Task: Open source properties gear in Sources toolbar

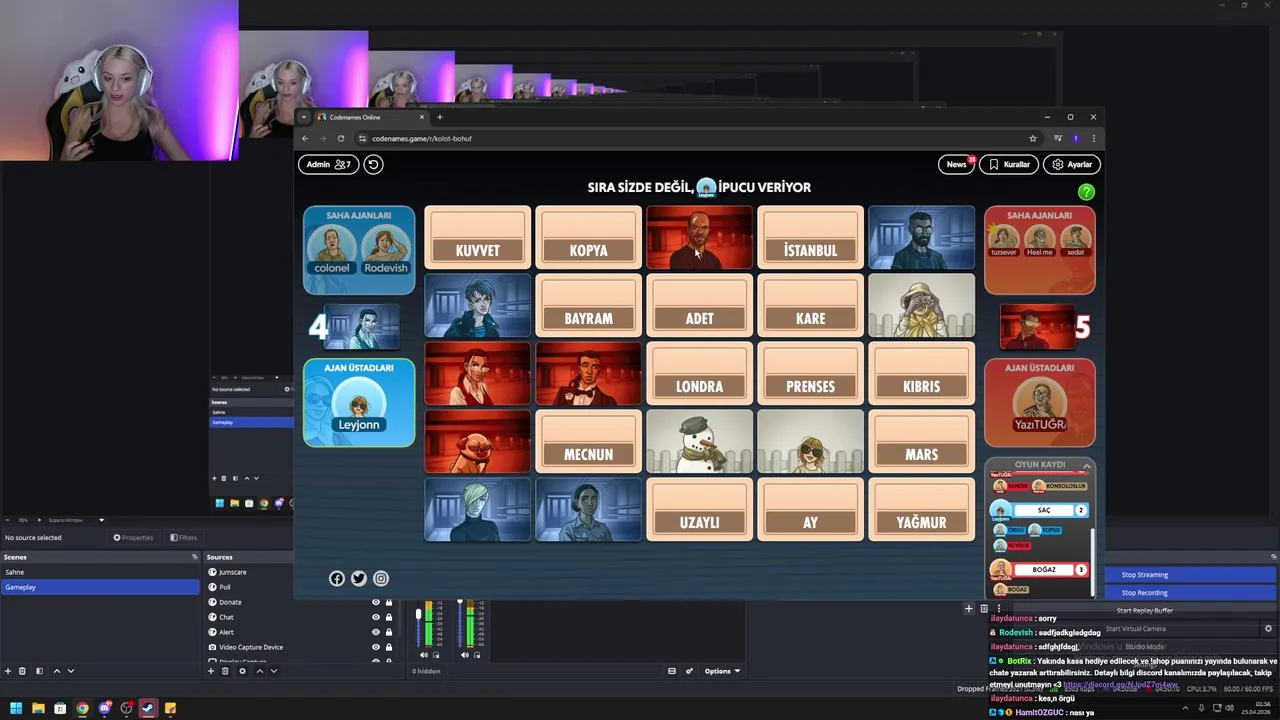Action: click(x=242, y=671)
